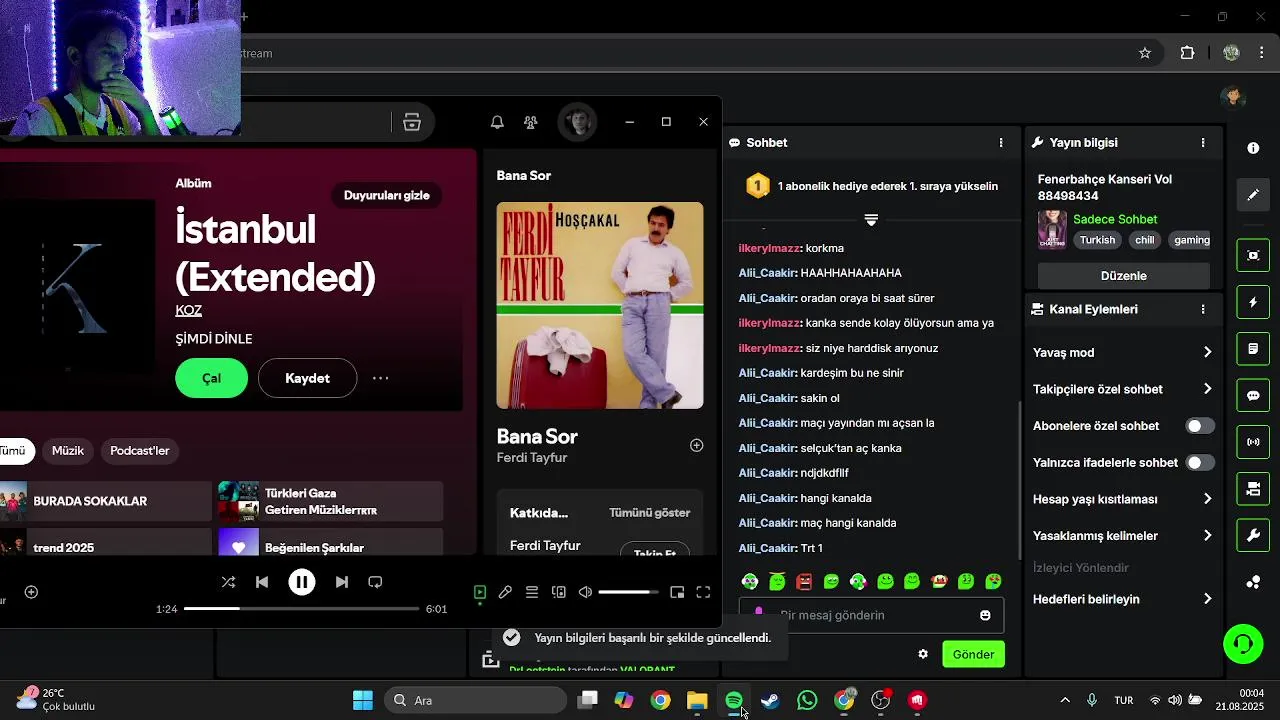Skip to previous track in Spotify

tap(262, 582)
